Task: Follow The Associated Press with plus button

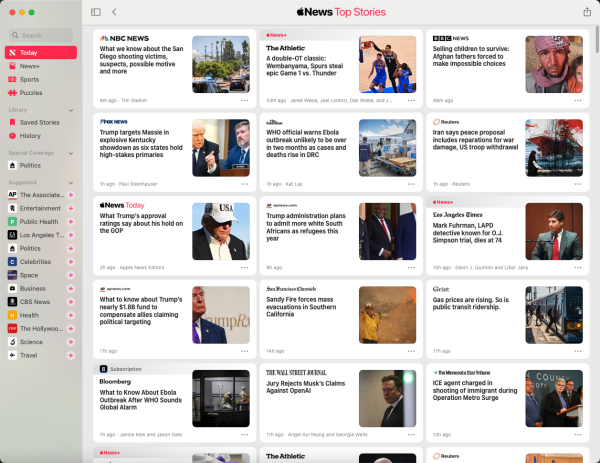Action: 71,195
